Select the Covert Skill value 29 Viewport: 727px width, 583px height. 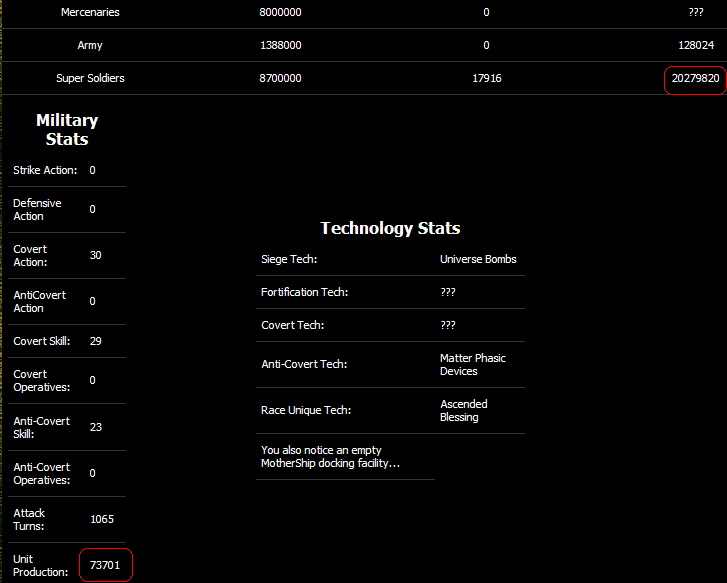click(96, 341)
